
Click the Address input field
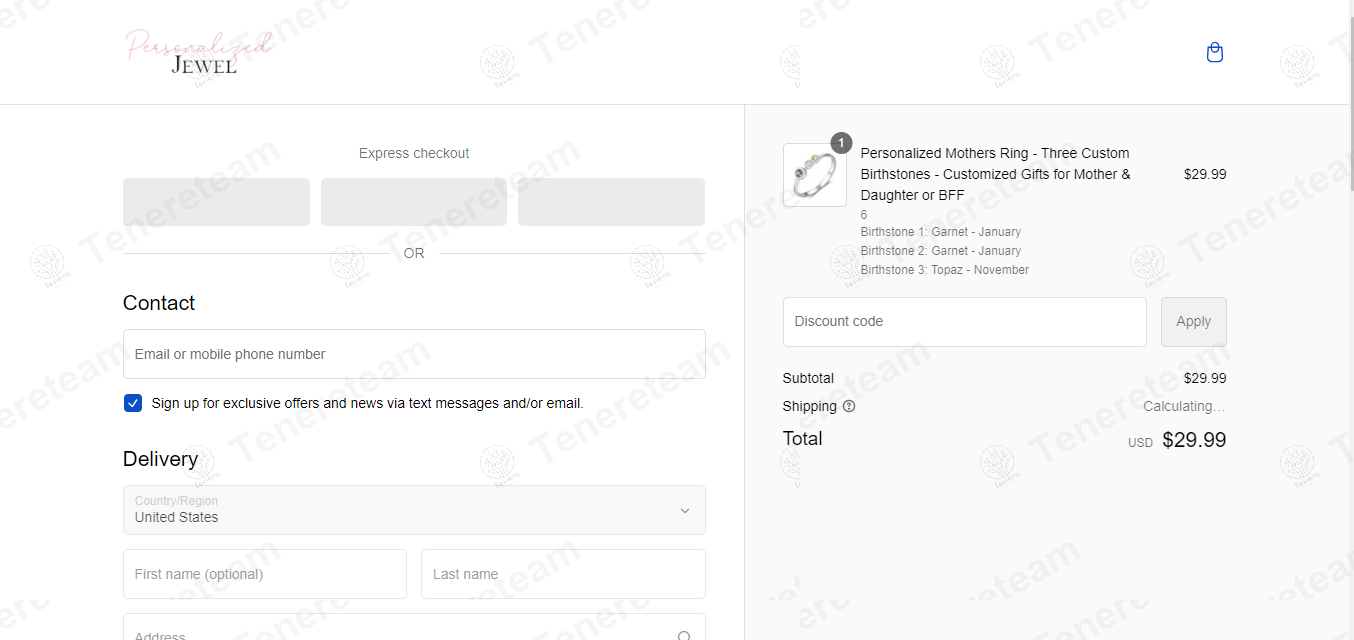414,627
